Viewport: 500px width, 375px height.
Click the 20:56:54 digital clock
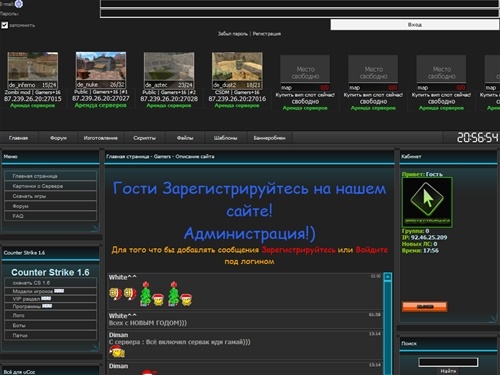[477, 138]
